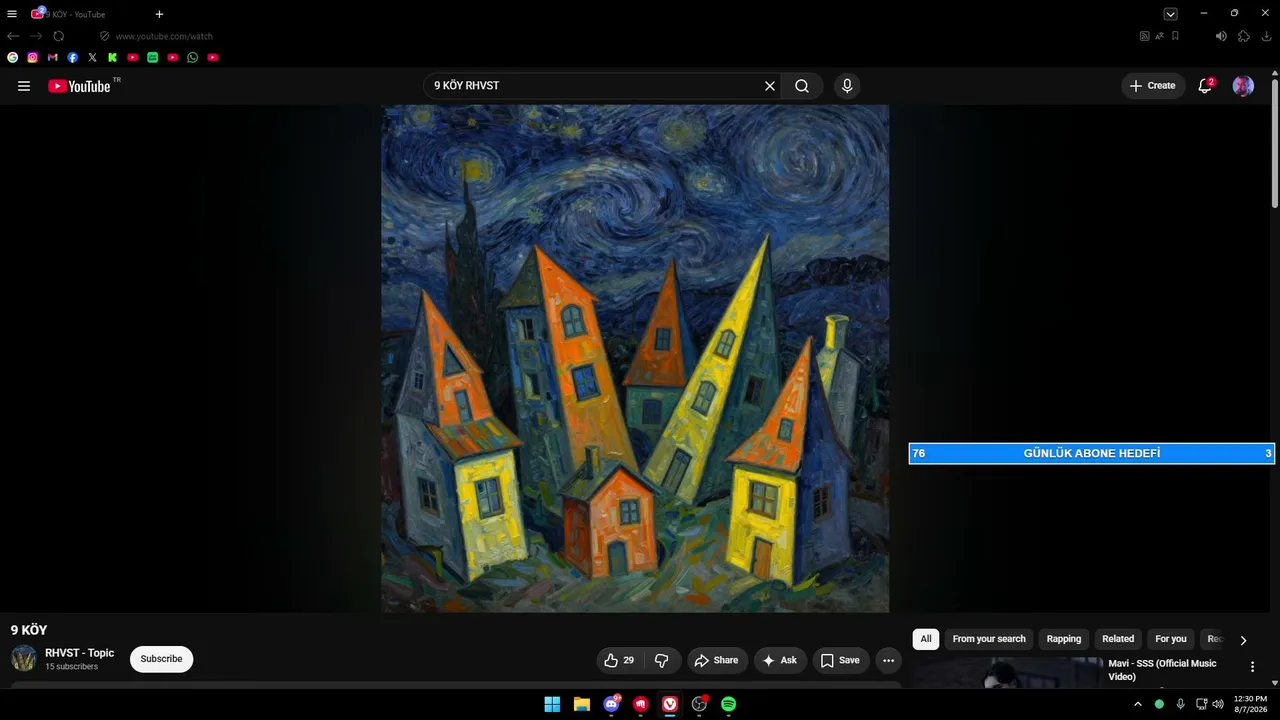
Task: Search with your voice microphone
Action: [847, 86]
